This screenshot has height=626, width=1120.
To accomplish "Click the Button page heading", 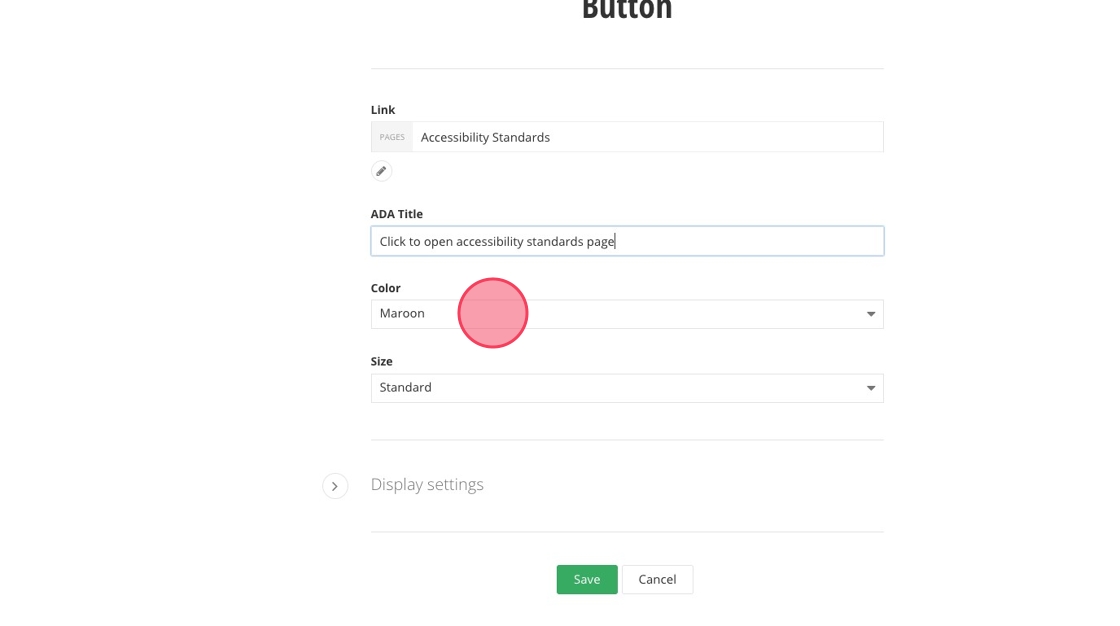I will [626, 10].
